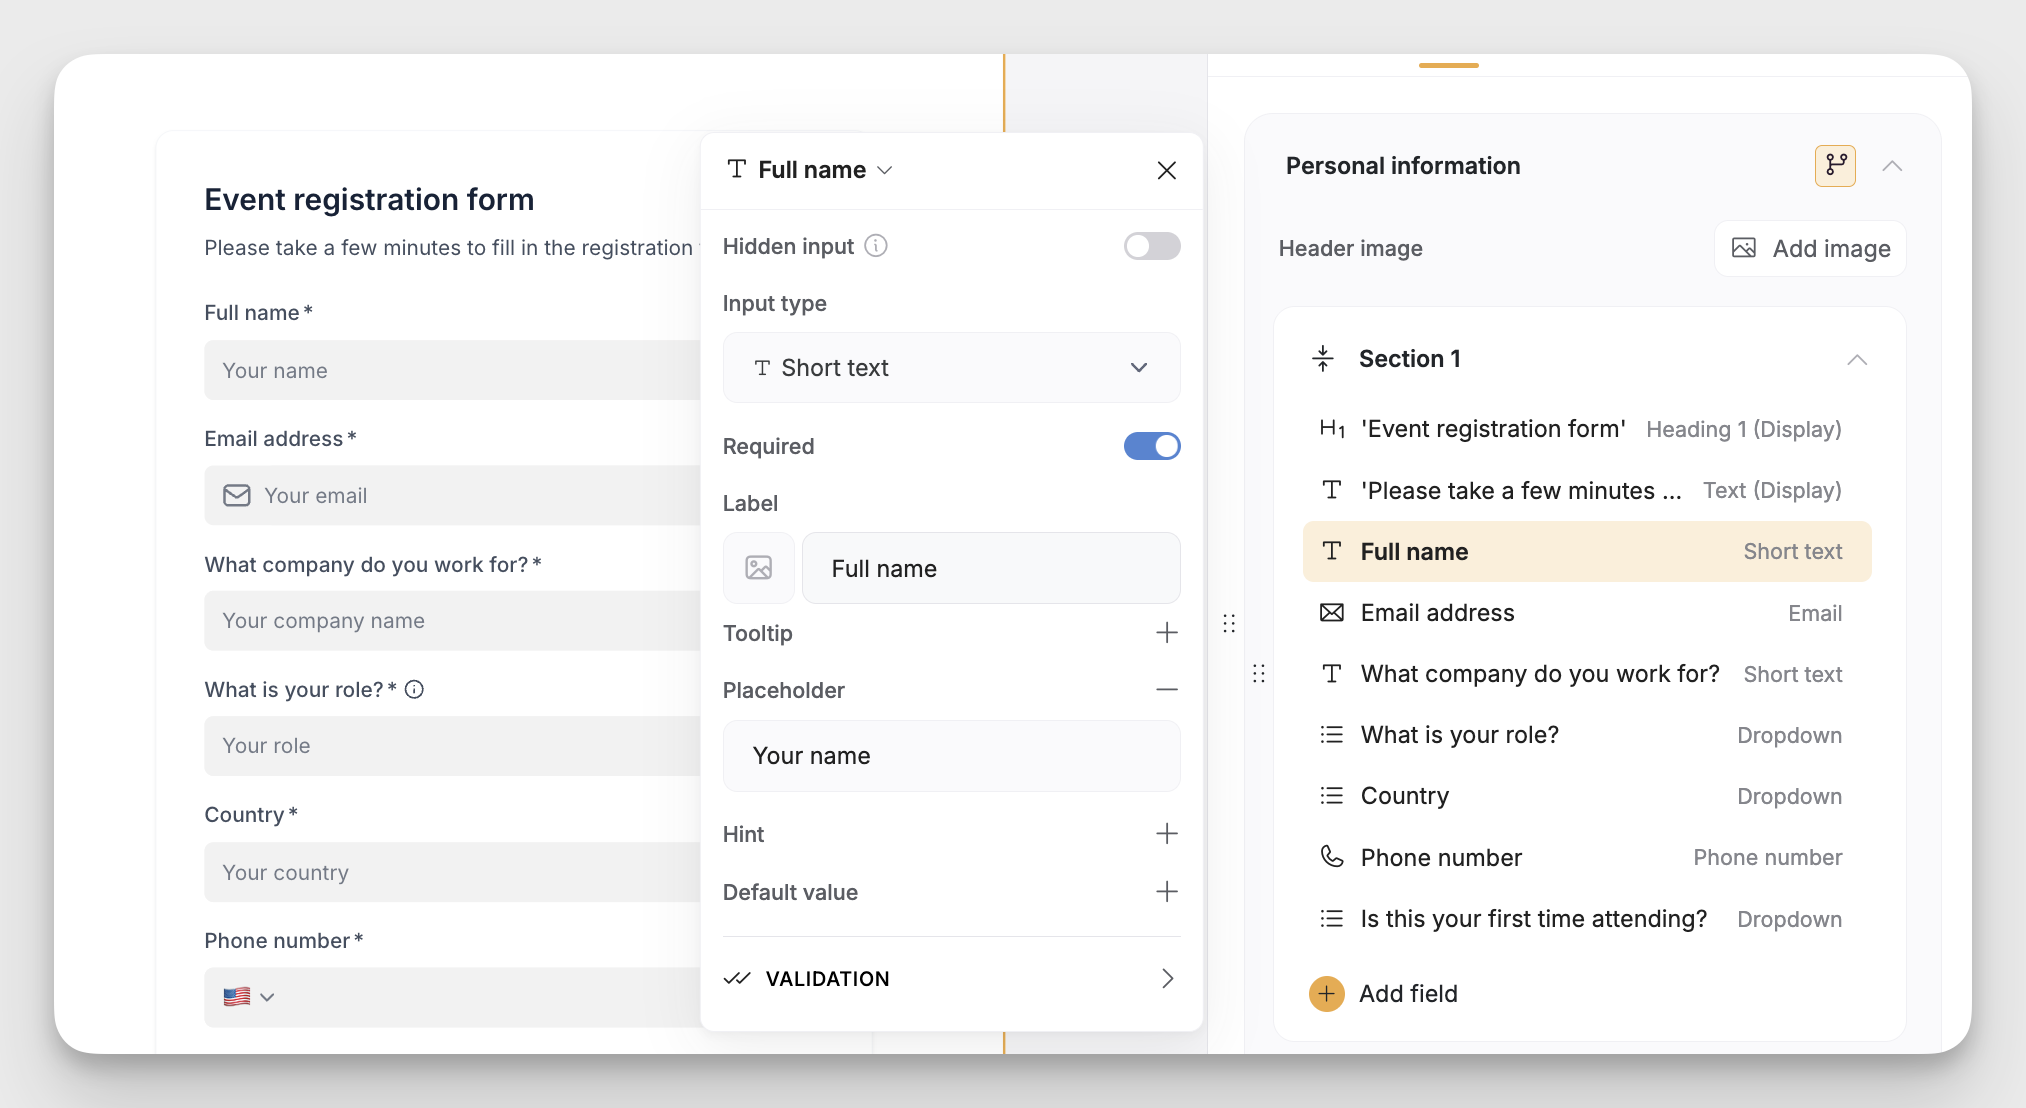Close the Full name field settings panel
The height and width of the screenshot is (1108, 2026).
pyautogui.click(x=1166, y=170)
